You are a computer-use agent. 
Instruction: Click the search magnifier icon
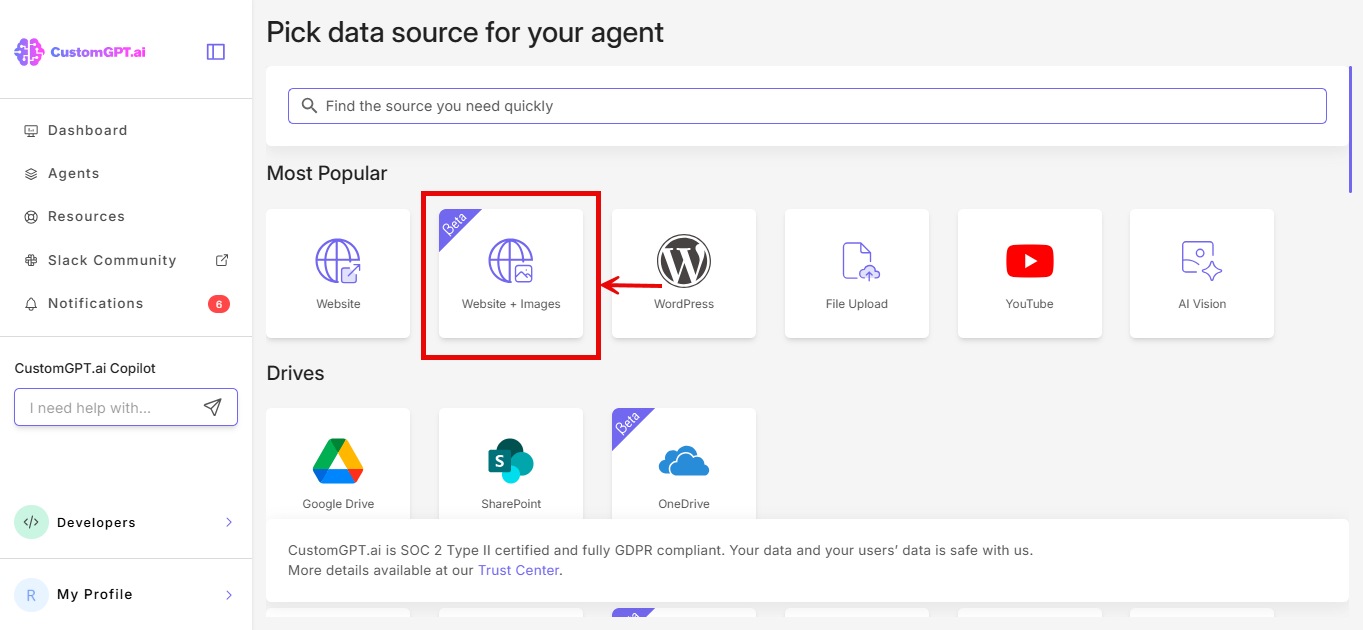[x=309, y=105]
